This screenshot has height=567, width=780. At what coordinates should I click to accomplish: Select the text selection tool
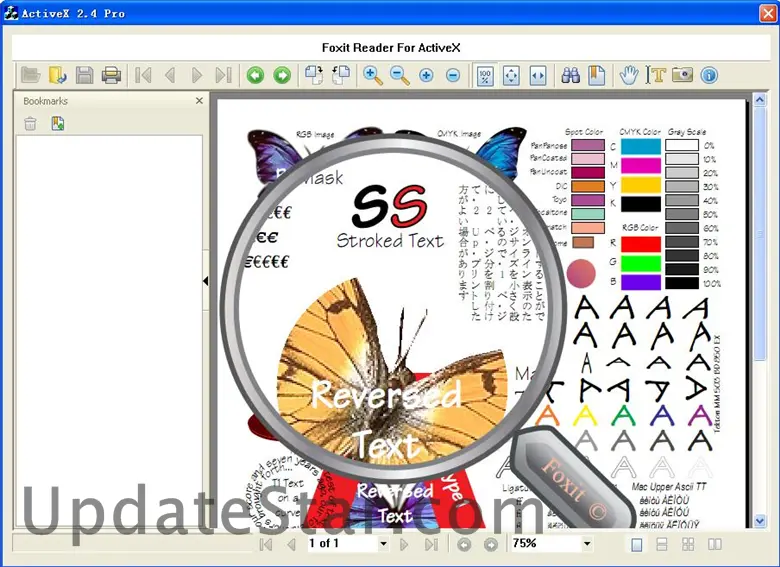click(x=656, y=75)
